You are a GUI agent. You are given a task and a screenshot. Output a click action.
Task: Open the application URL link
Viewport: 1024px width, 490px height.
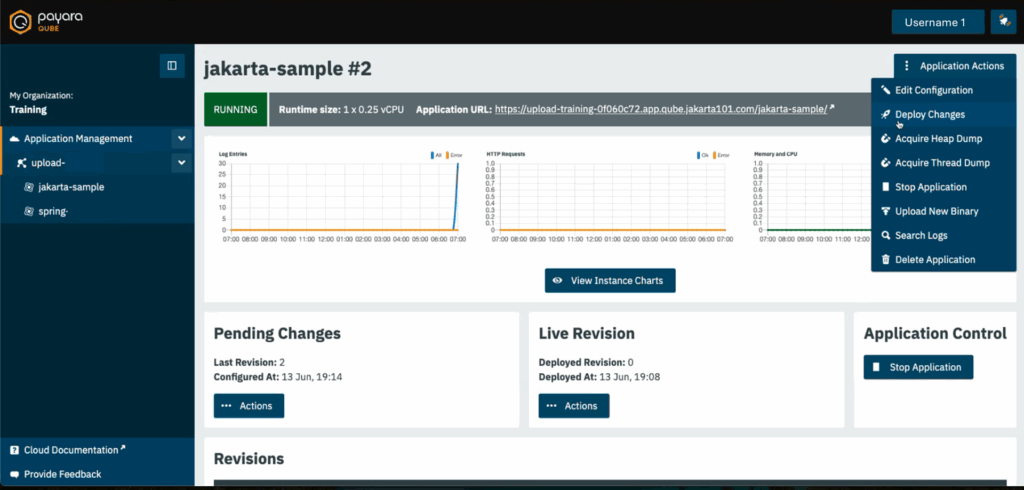(661, 110)
